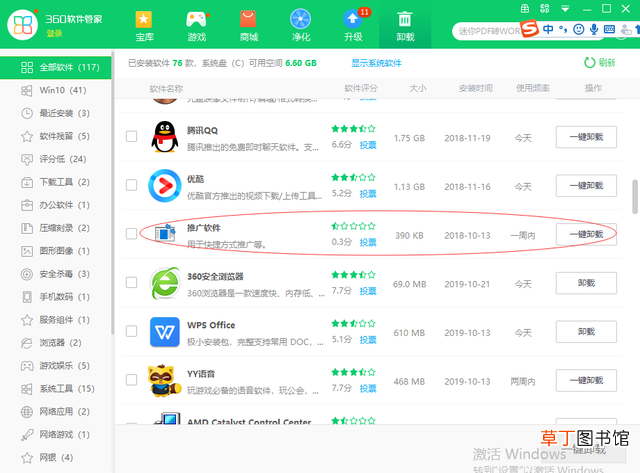Sort by 软件评分 column header
Viewport: 640px width, 473px height.
click(361, 88)
